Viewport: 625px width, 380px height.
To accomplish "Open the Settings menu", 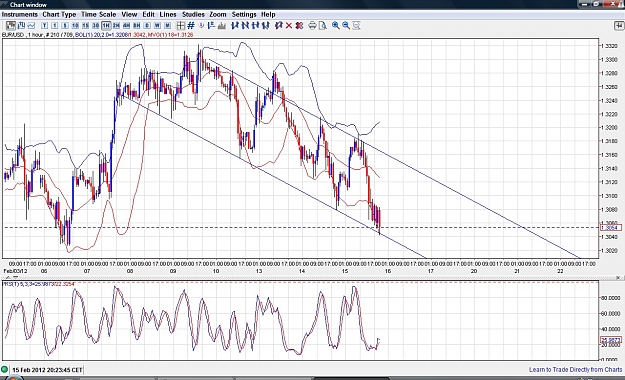I will (244, 14).
